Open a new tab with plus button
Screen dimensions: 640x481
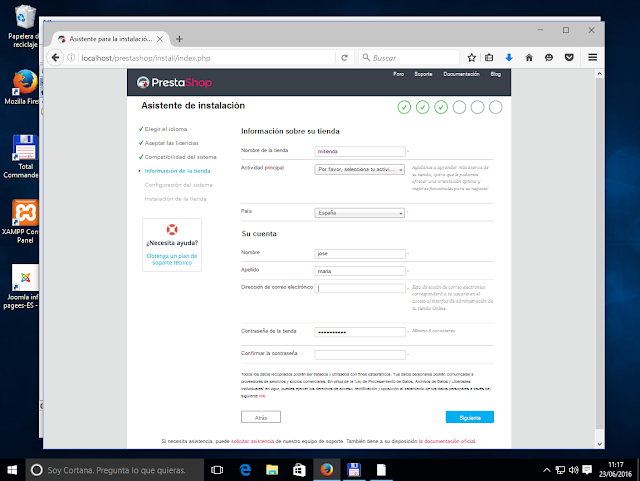[x=179, y=39]
